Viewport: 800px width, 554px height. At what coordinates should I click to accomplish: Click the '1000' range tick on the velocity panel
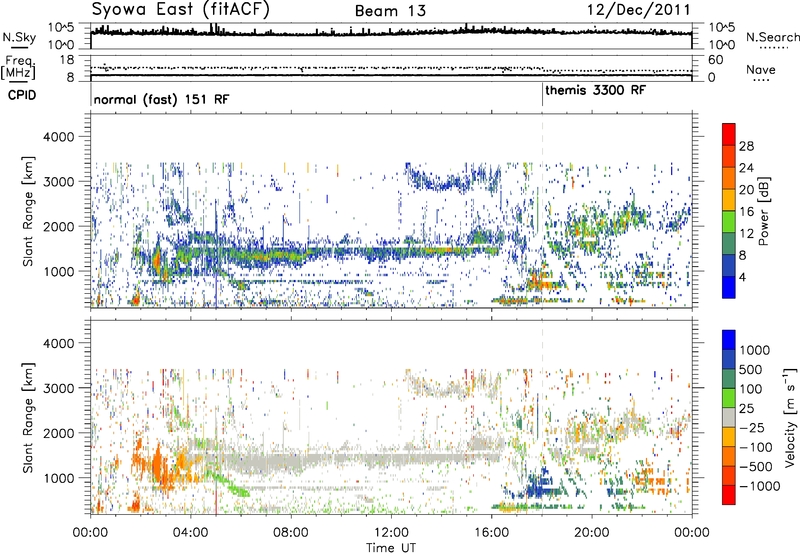[x=59, y=477]
